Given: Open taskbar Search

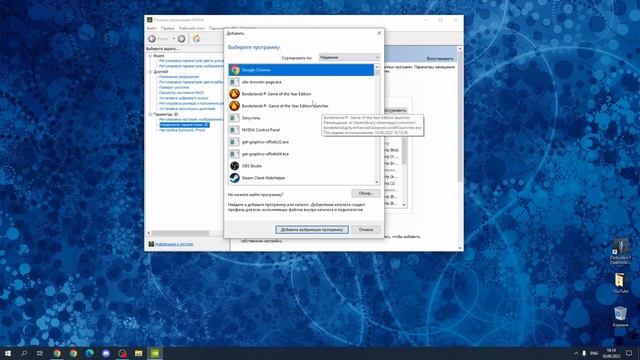Looking at the screenshot, I should 24,353.
